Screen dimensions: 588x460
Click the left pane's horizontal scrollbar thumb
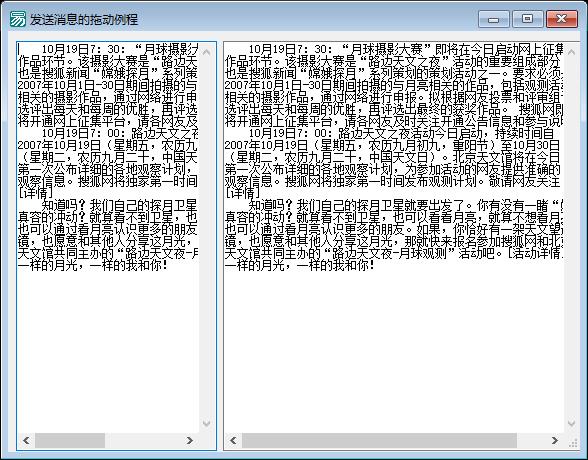point(70,440)
